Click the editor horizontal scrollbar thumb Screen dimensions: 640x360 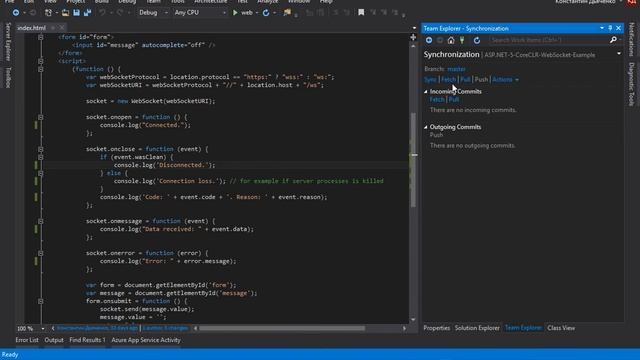click(282, 328)
